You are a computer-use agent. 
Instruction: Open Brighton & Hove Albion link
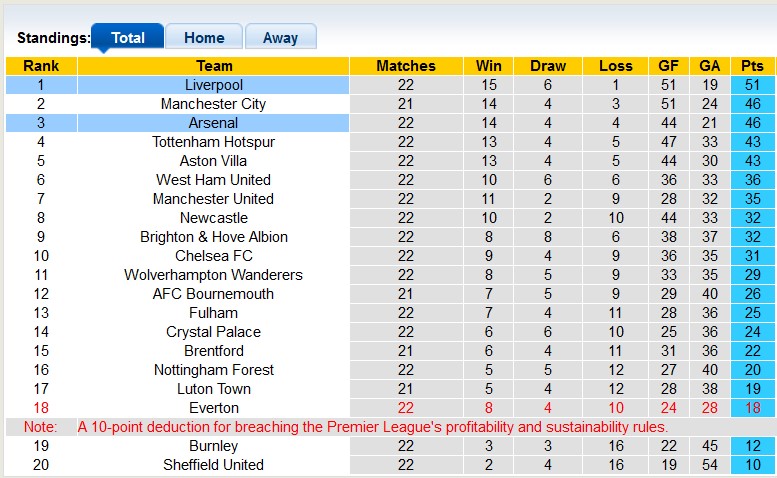[x=213, y=237]
